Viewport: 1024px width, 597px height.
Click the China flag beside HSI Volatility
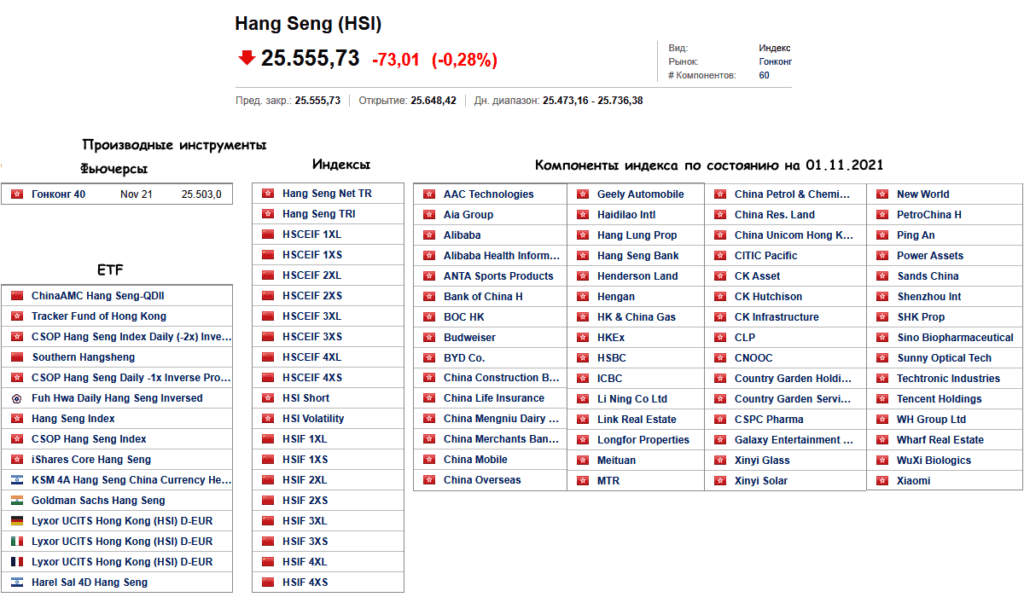point(267,419)
